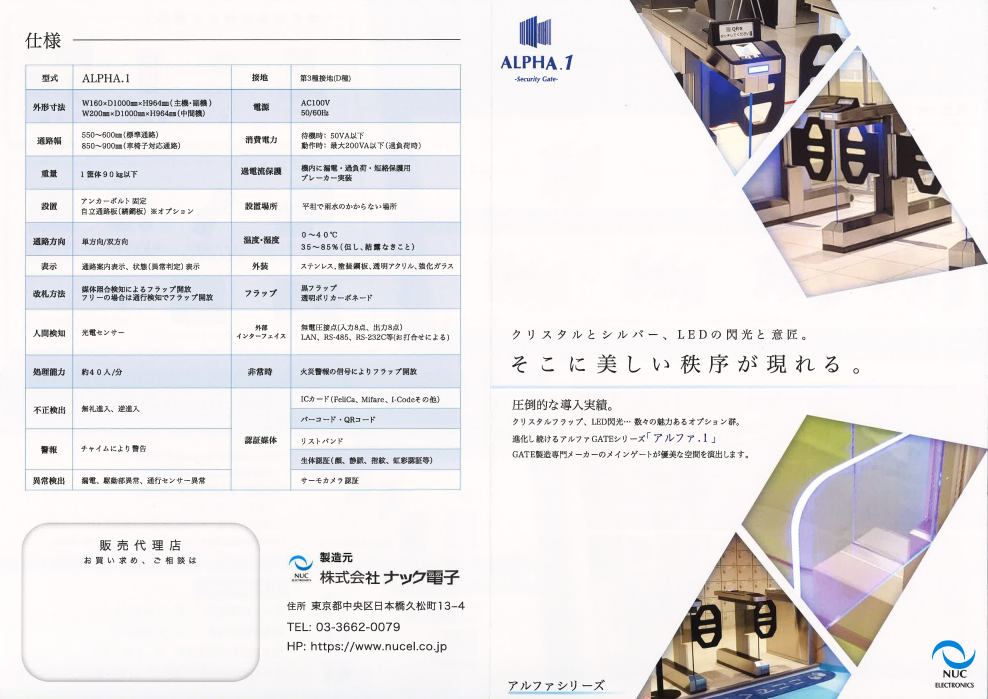The width and height of the screenshot is (988, 699).
Task: Click the 処理能力 row header
Action: [x=49, y=372]
